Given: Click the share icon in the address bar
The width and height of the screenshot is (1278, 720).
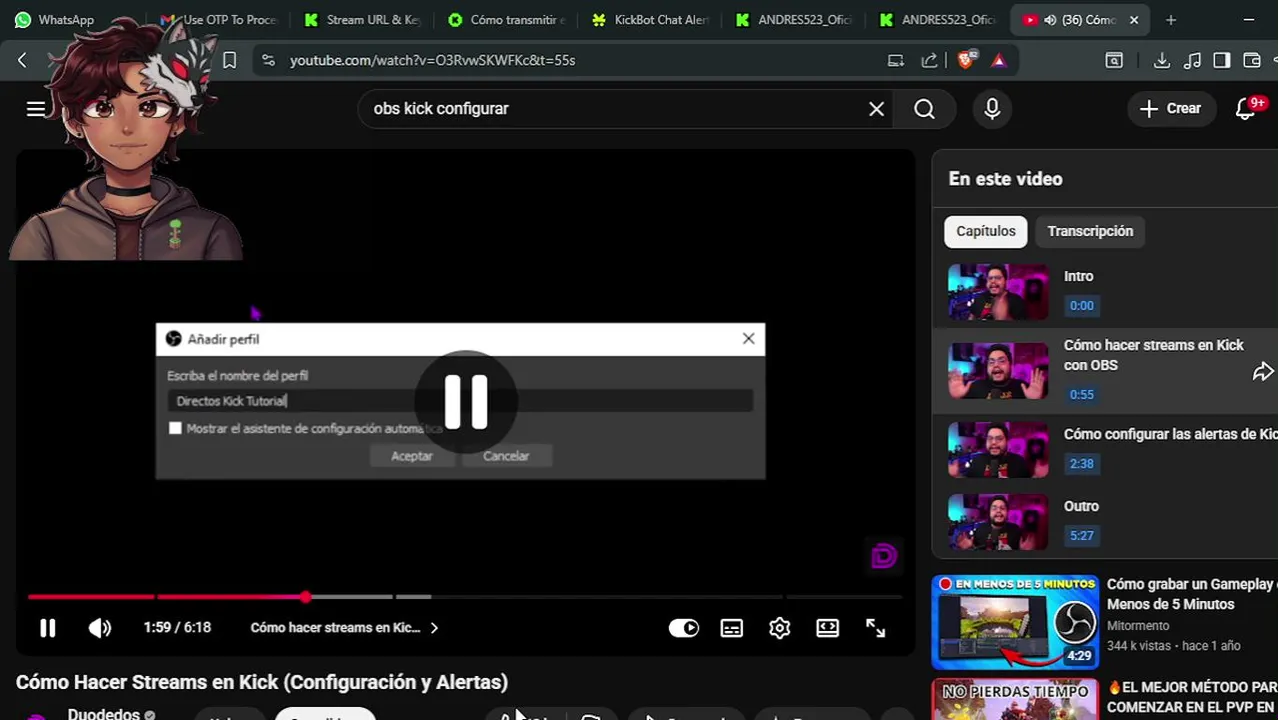Looking at the screenshot, I should [929, 60].
